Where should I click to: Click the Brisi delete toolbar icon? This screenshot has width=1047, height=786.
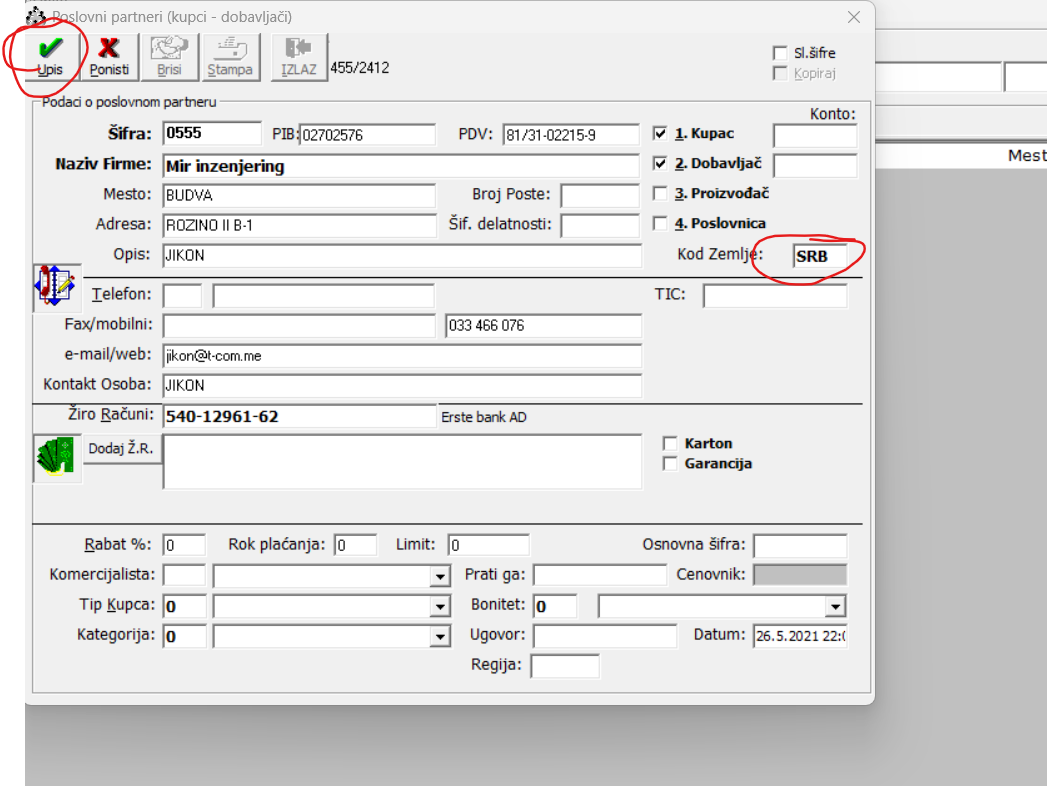click(169, 49)
